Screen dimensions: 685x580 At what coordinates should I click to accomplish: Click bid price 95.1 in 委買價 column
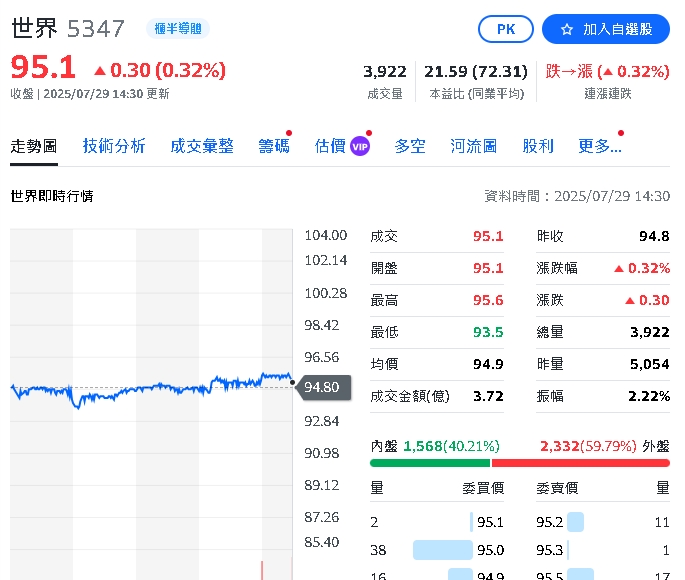[x=490, y=522]
